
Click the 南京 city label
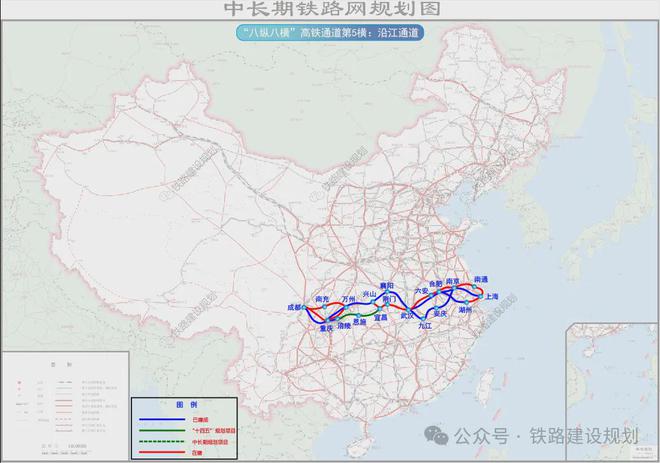[452, 281]
